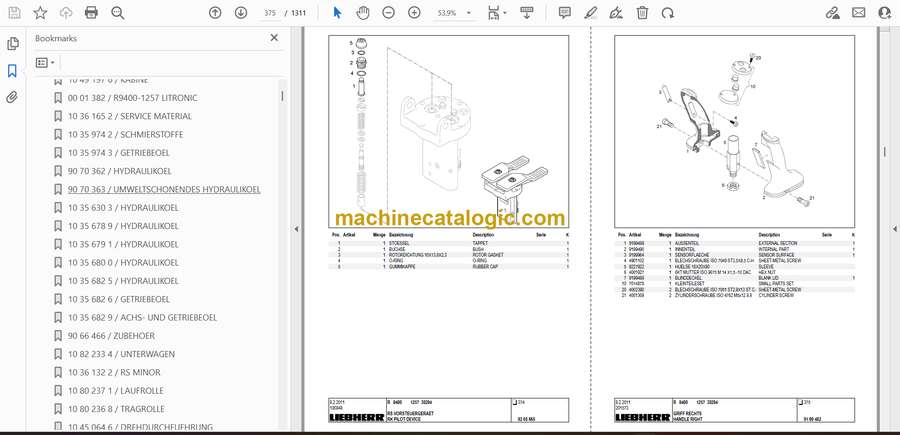Screen dimensions: 900x435
Task: Zoom in with the plus button
Action: [x=414, y=13]
